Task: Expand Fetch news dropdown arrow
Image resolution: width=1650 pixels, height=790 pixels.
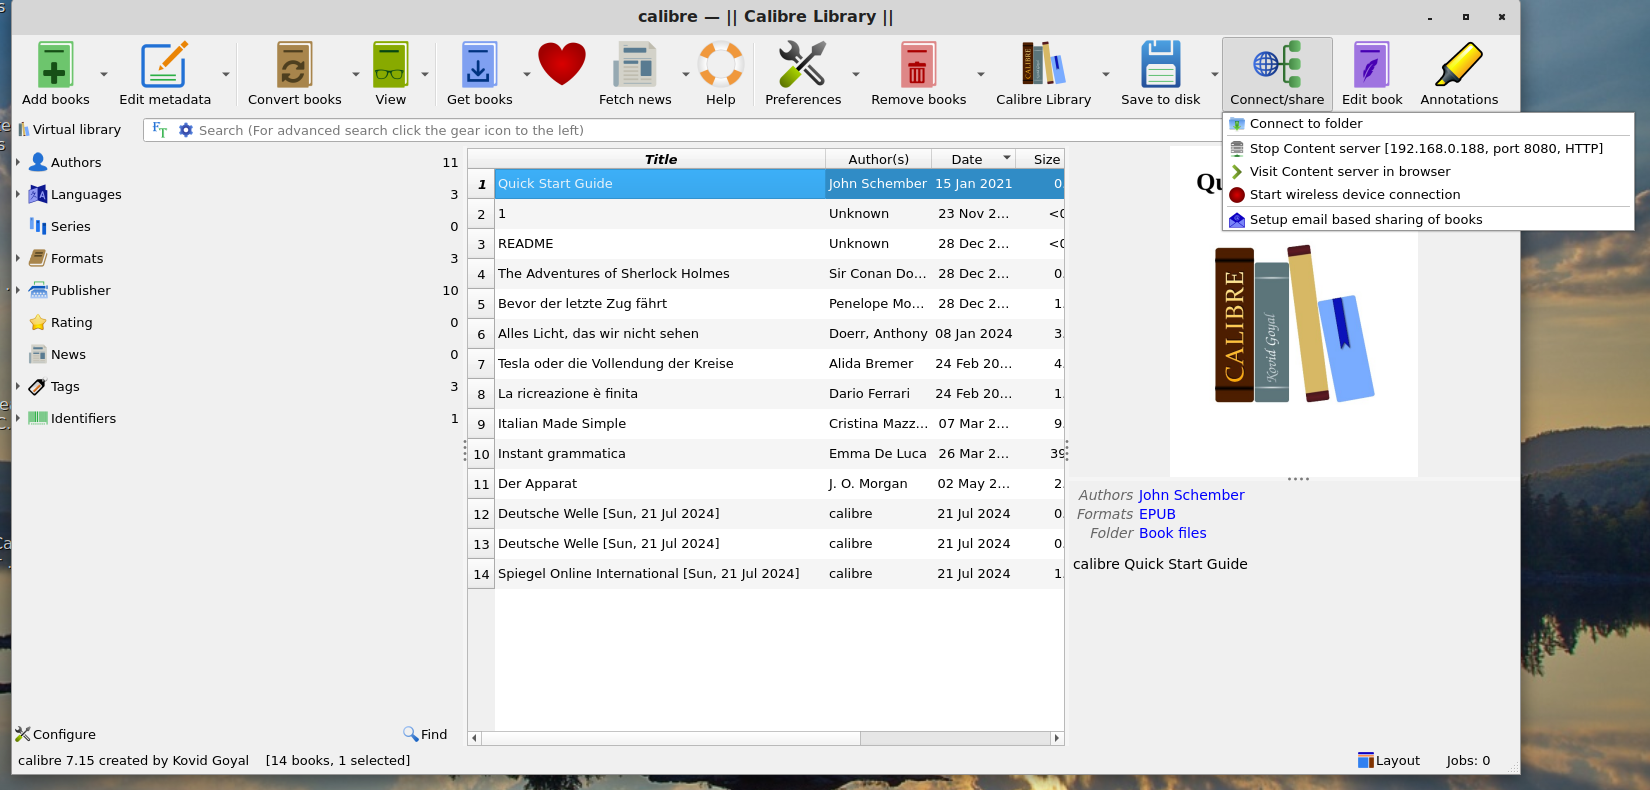Action: tap(686, 74)
